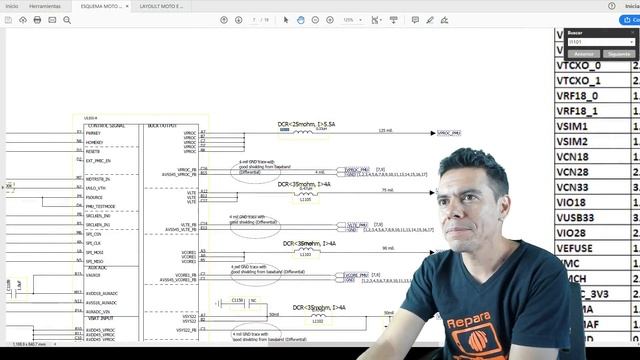Select the Hand pan tool
The width and height of the screenshot is (640, 360).
(301, 20)
